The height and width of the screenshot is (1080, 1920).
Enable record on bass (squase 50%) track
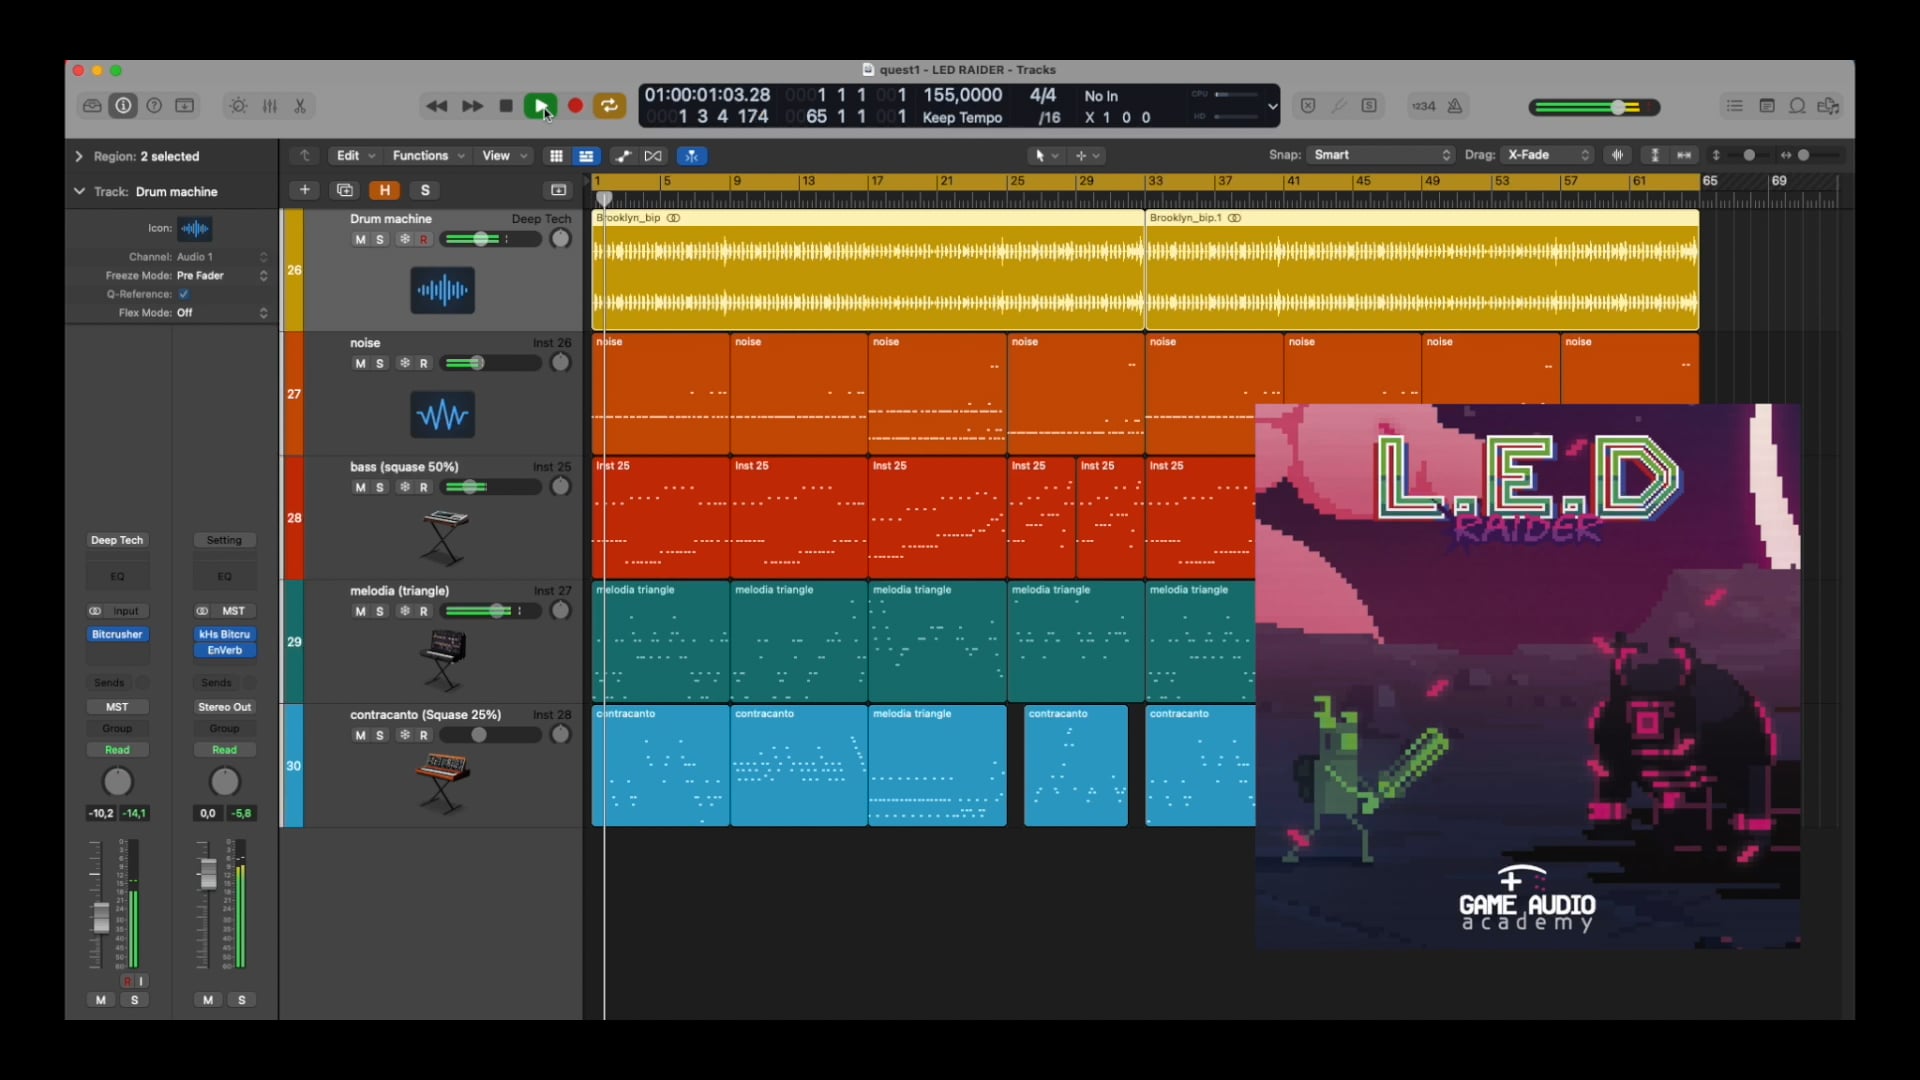click(424, 488)
